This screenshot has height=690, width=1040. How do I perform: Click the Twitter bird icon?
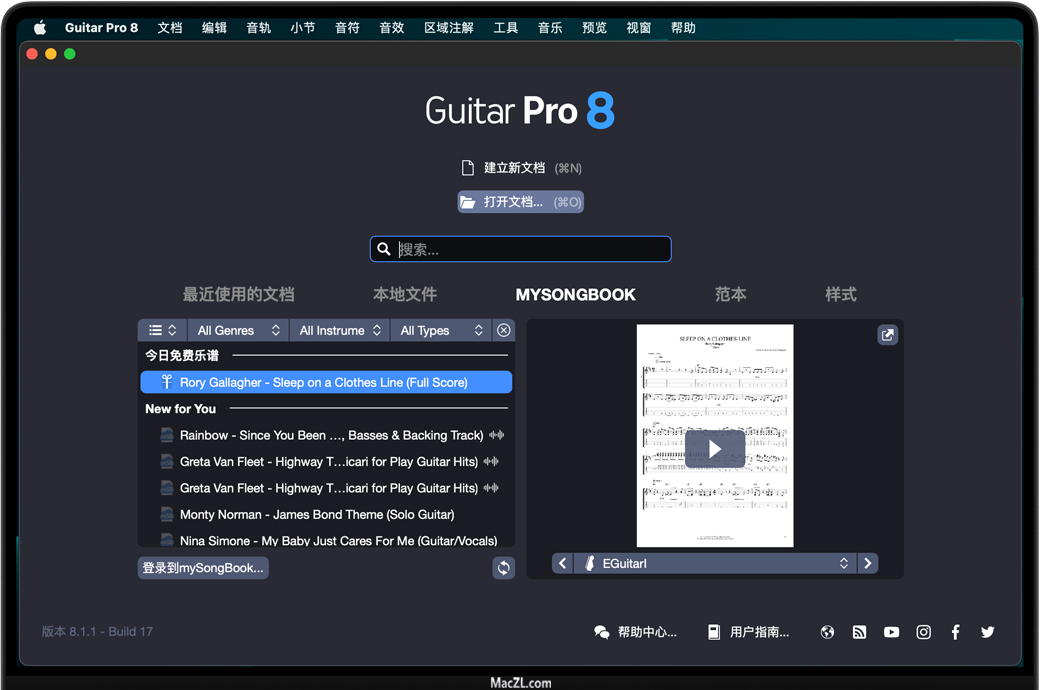[987, 632]
